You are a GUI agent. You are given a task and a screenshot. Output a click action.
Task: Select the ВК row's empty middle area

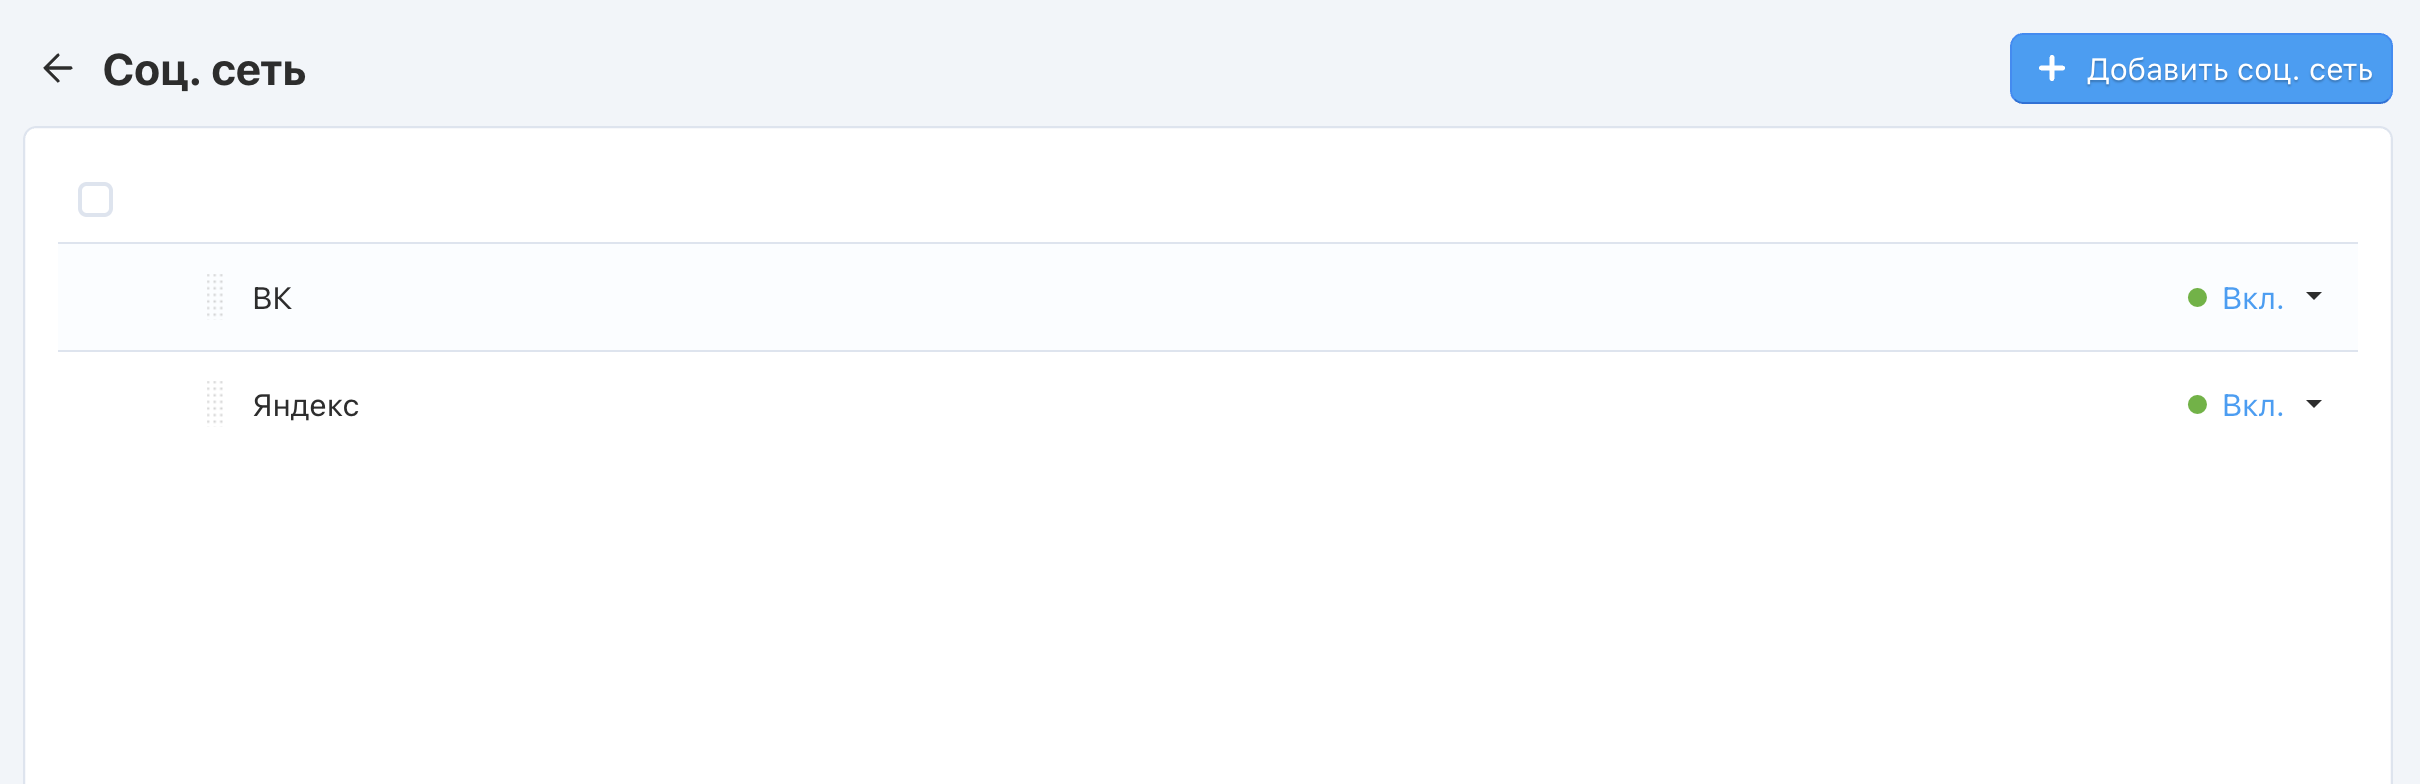(1200, 298)
